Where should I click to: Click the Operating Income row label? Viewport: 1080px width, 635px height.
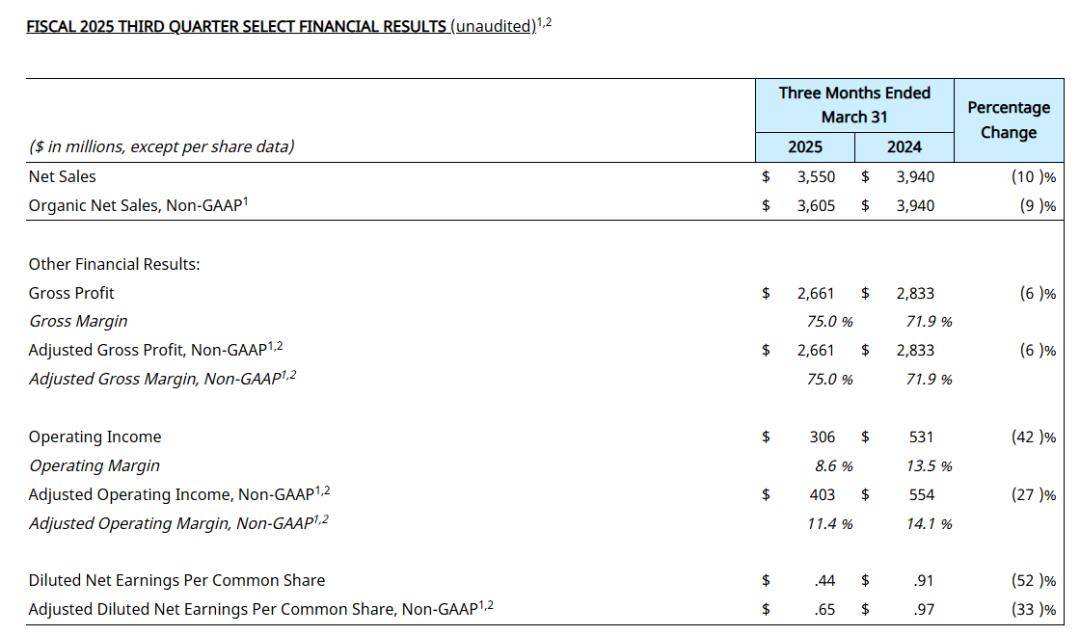coord(94,437)
